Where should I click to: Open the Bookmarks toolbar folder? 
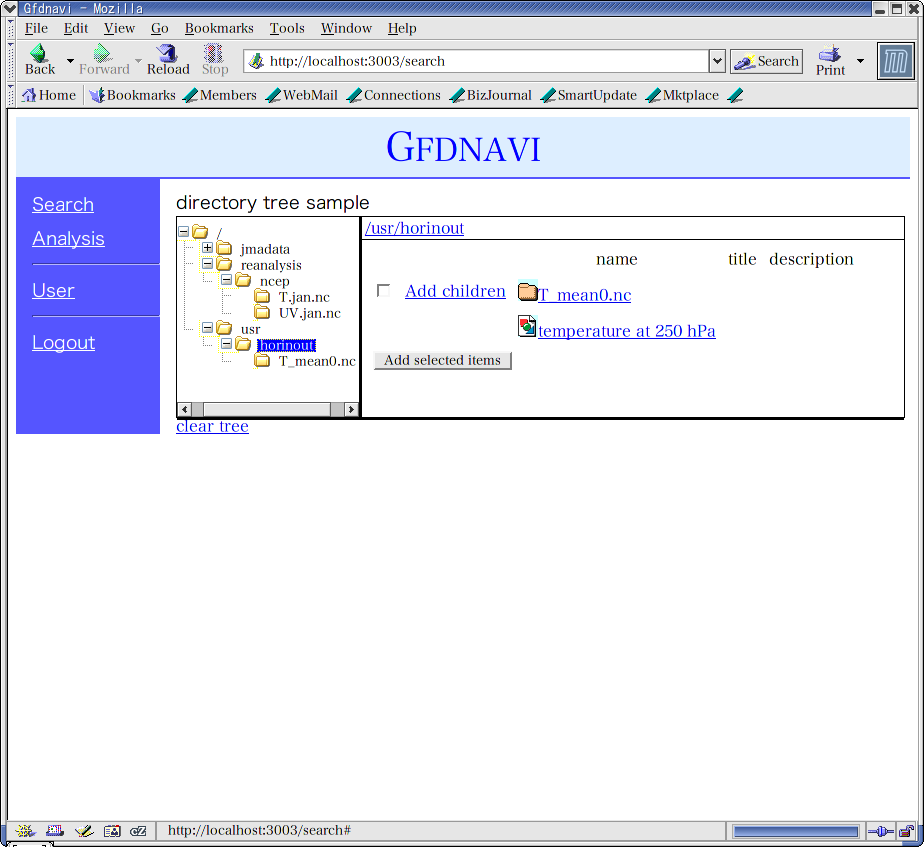133,95
